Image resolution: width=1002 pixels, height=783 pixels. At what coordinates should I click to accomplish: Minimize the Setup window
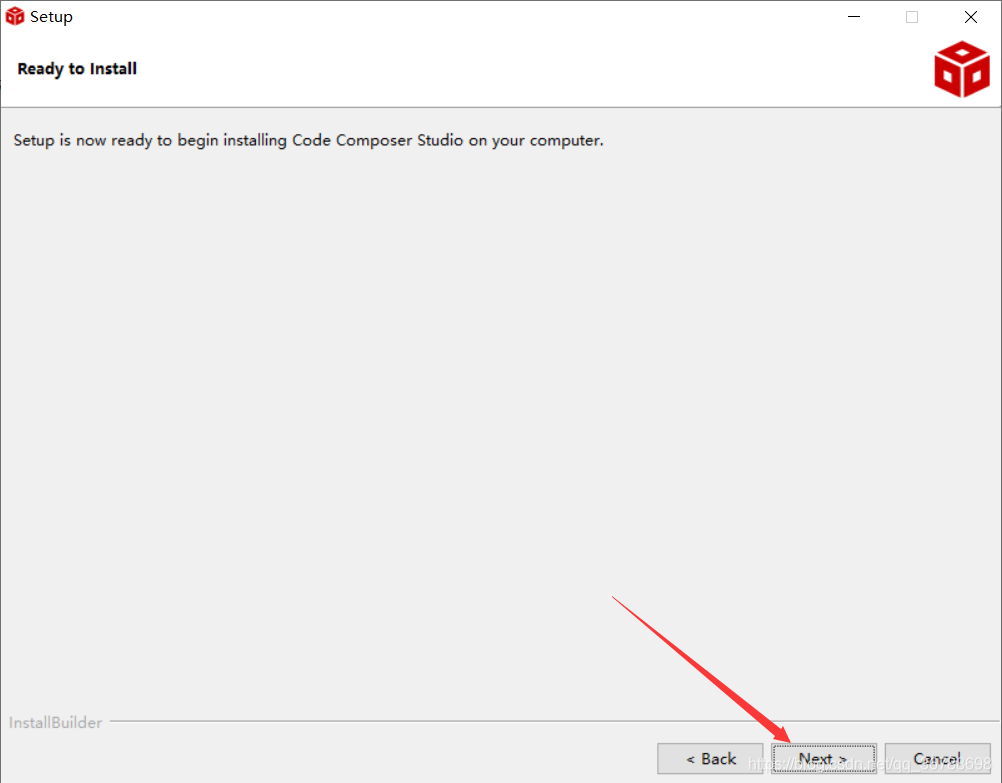click(854, 17)
